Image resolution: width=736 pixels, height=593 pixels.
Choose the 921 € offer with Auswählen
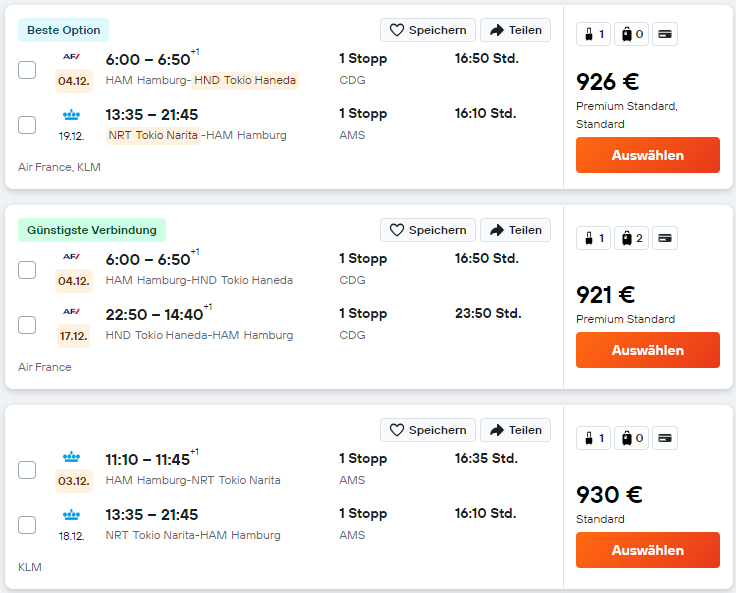(647, 350)
